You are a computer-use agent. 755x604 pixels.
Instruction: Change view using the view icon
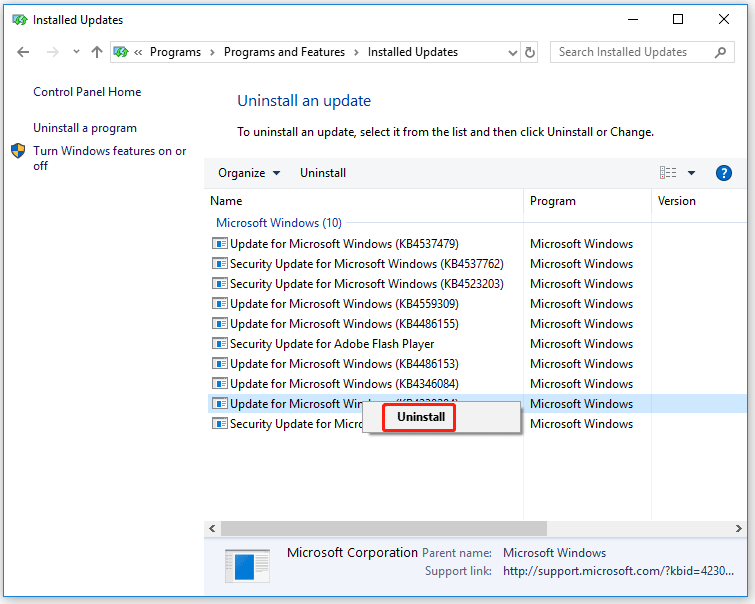point(668,172)
